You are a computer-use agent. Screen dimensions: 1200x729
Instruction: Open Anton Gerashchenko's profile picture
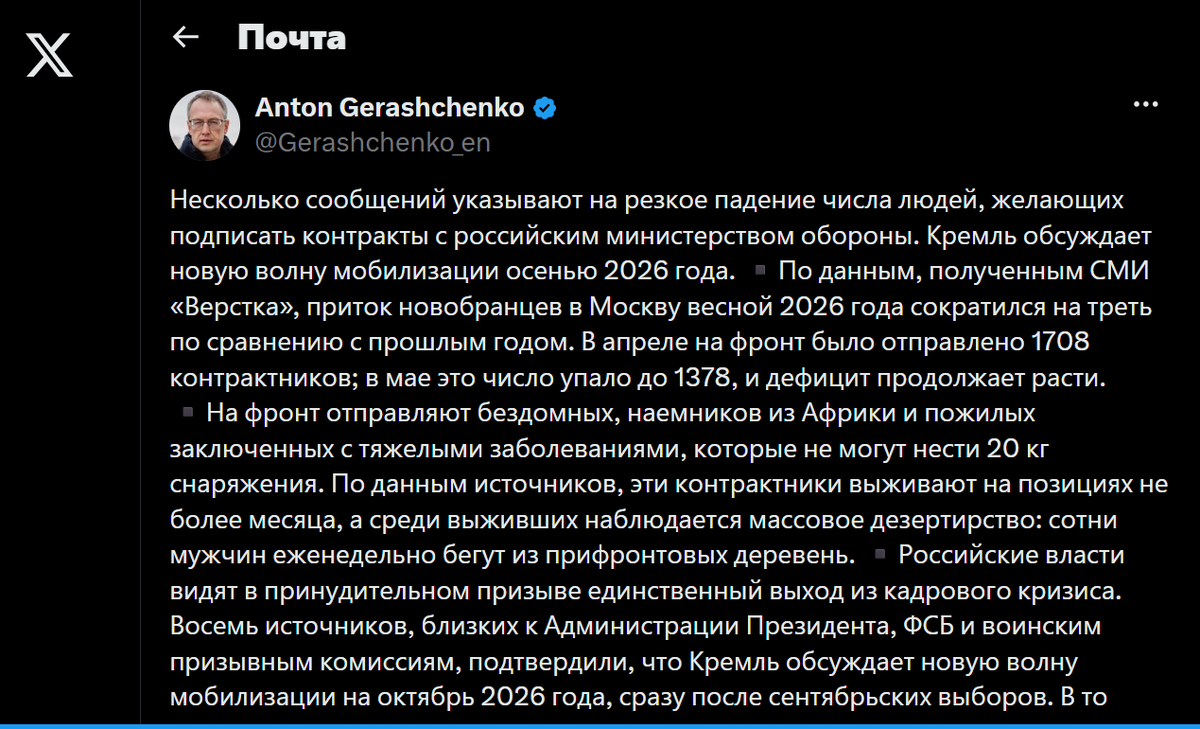pyautogui.click(x=205, y=125)
